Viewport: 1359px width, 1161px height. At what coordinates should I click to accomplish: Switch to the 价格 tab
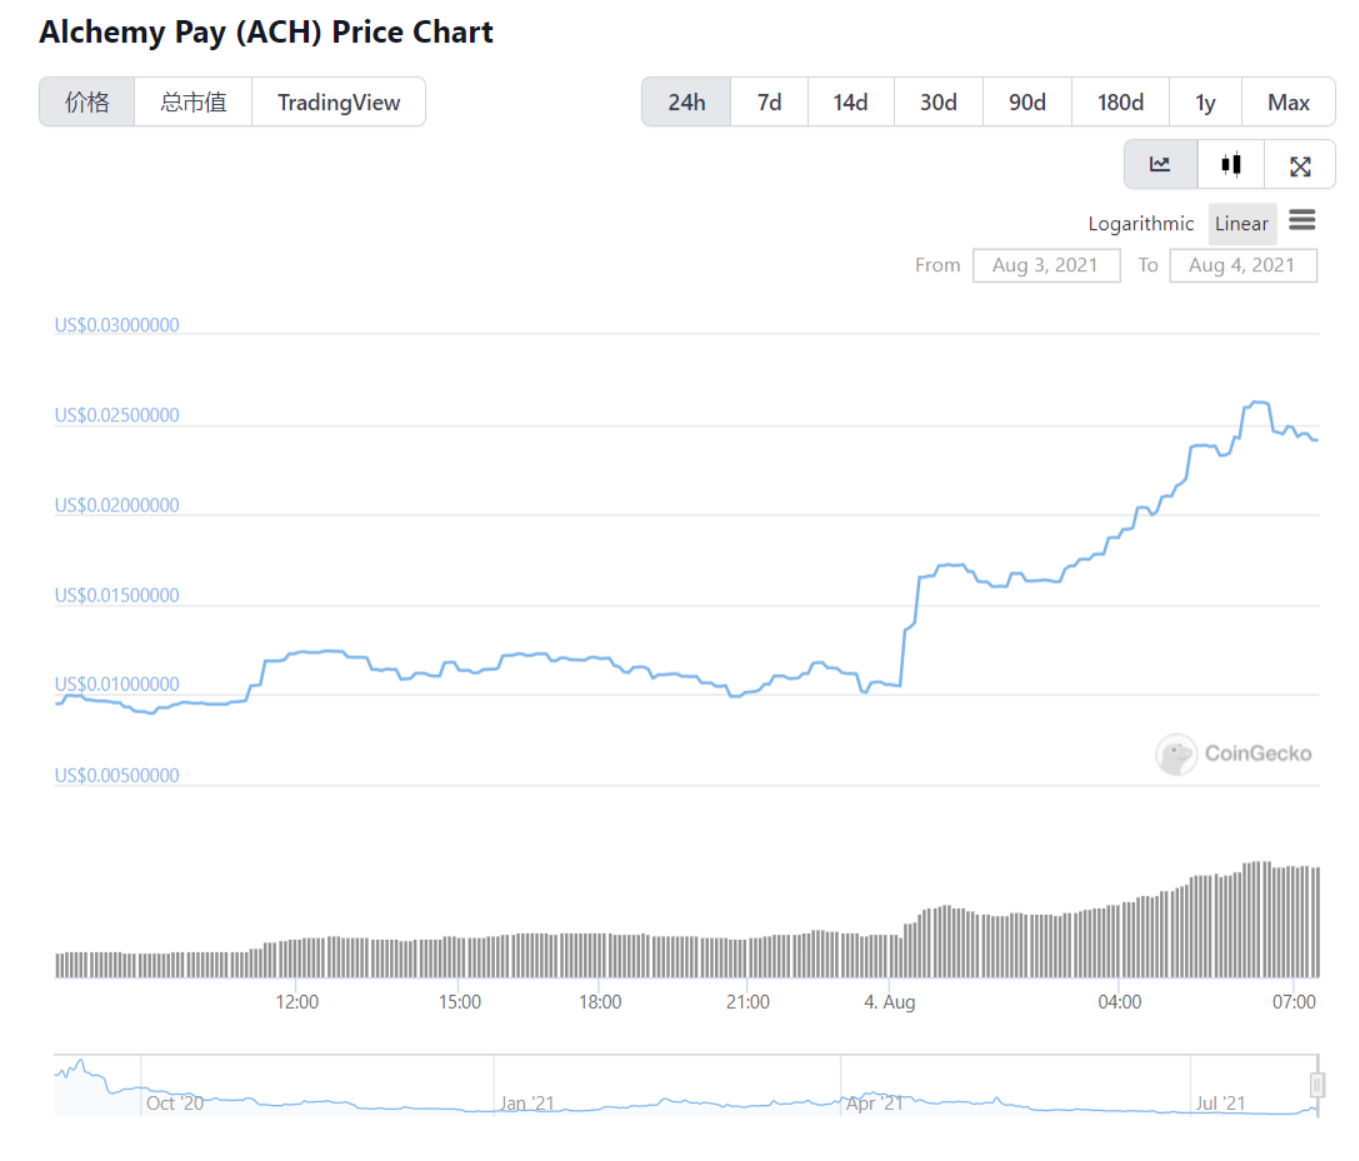pyautogui.click(x=86, y=101)
